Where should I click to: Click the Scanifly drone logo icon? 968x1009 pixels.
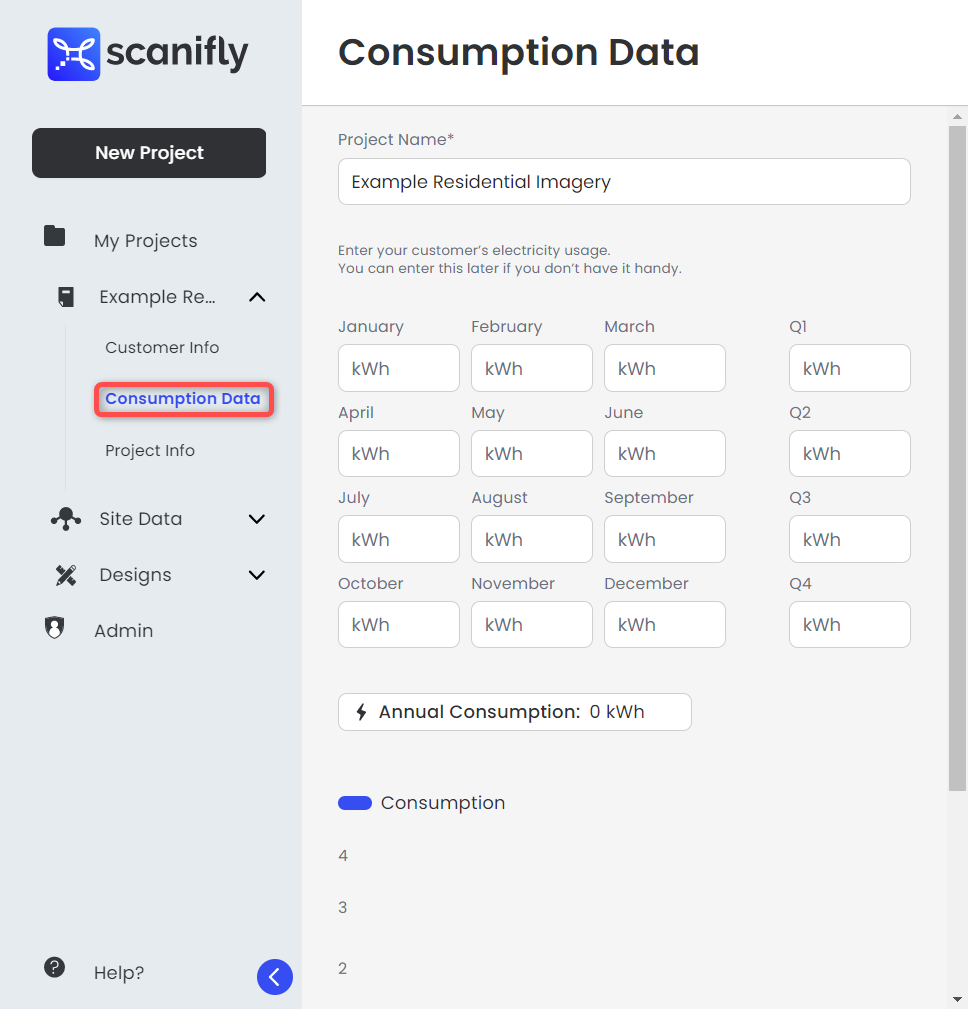tap(73, 54)
